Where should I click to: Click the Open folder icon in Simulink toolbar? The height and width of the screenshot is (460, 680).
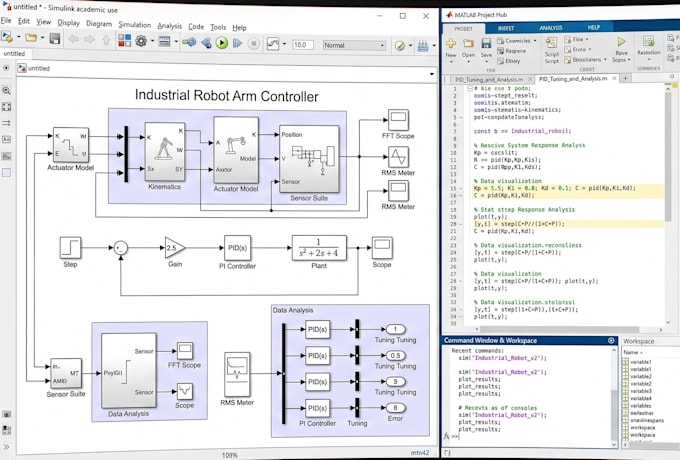pos(31,38)
